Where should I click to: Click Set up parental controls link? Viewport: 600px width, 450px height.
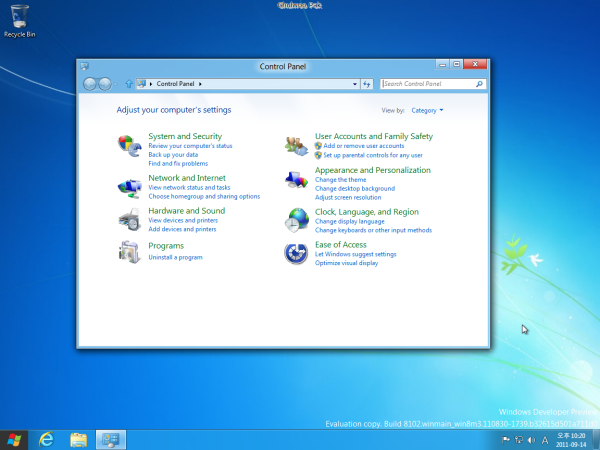(373, 155)
